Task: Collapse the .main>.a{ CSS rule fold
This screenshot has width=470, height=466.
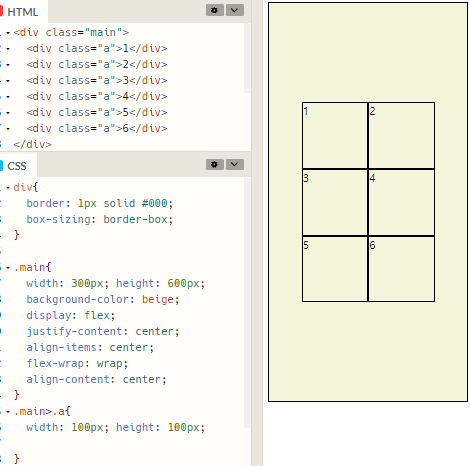Action: [8, 412]
